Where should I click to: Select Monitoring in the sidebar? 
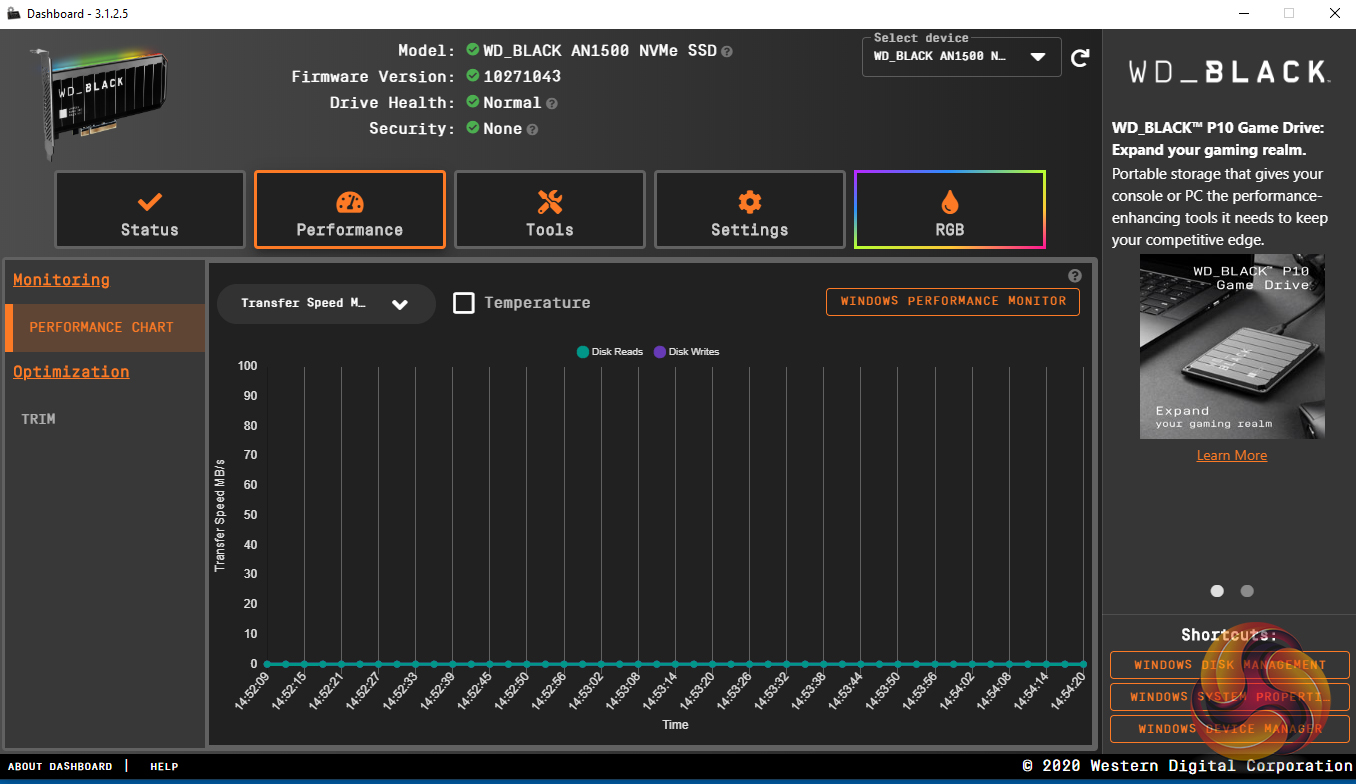click(61, 280)
